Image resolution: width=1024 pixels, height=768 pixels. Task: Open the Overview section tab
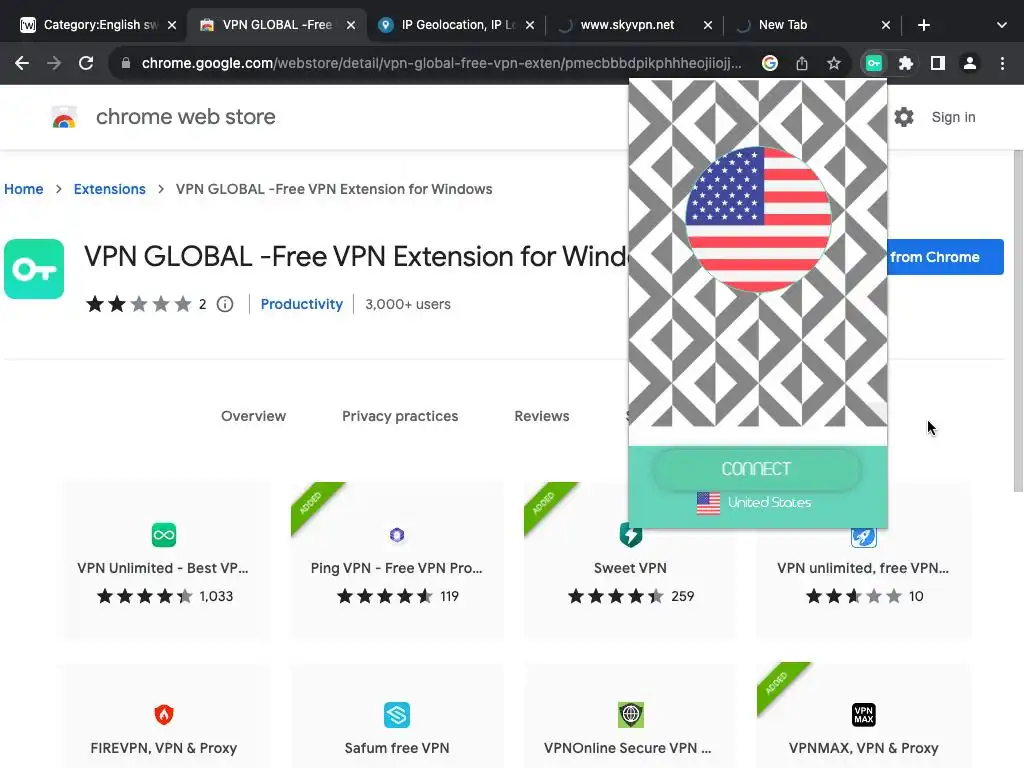253,416
